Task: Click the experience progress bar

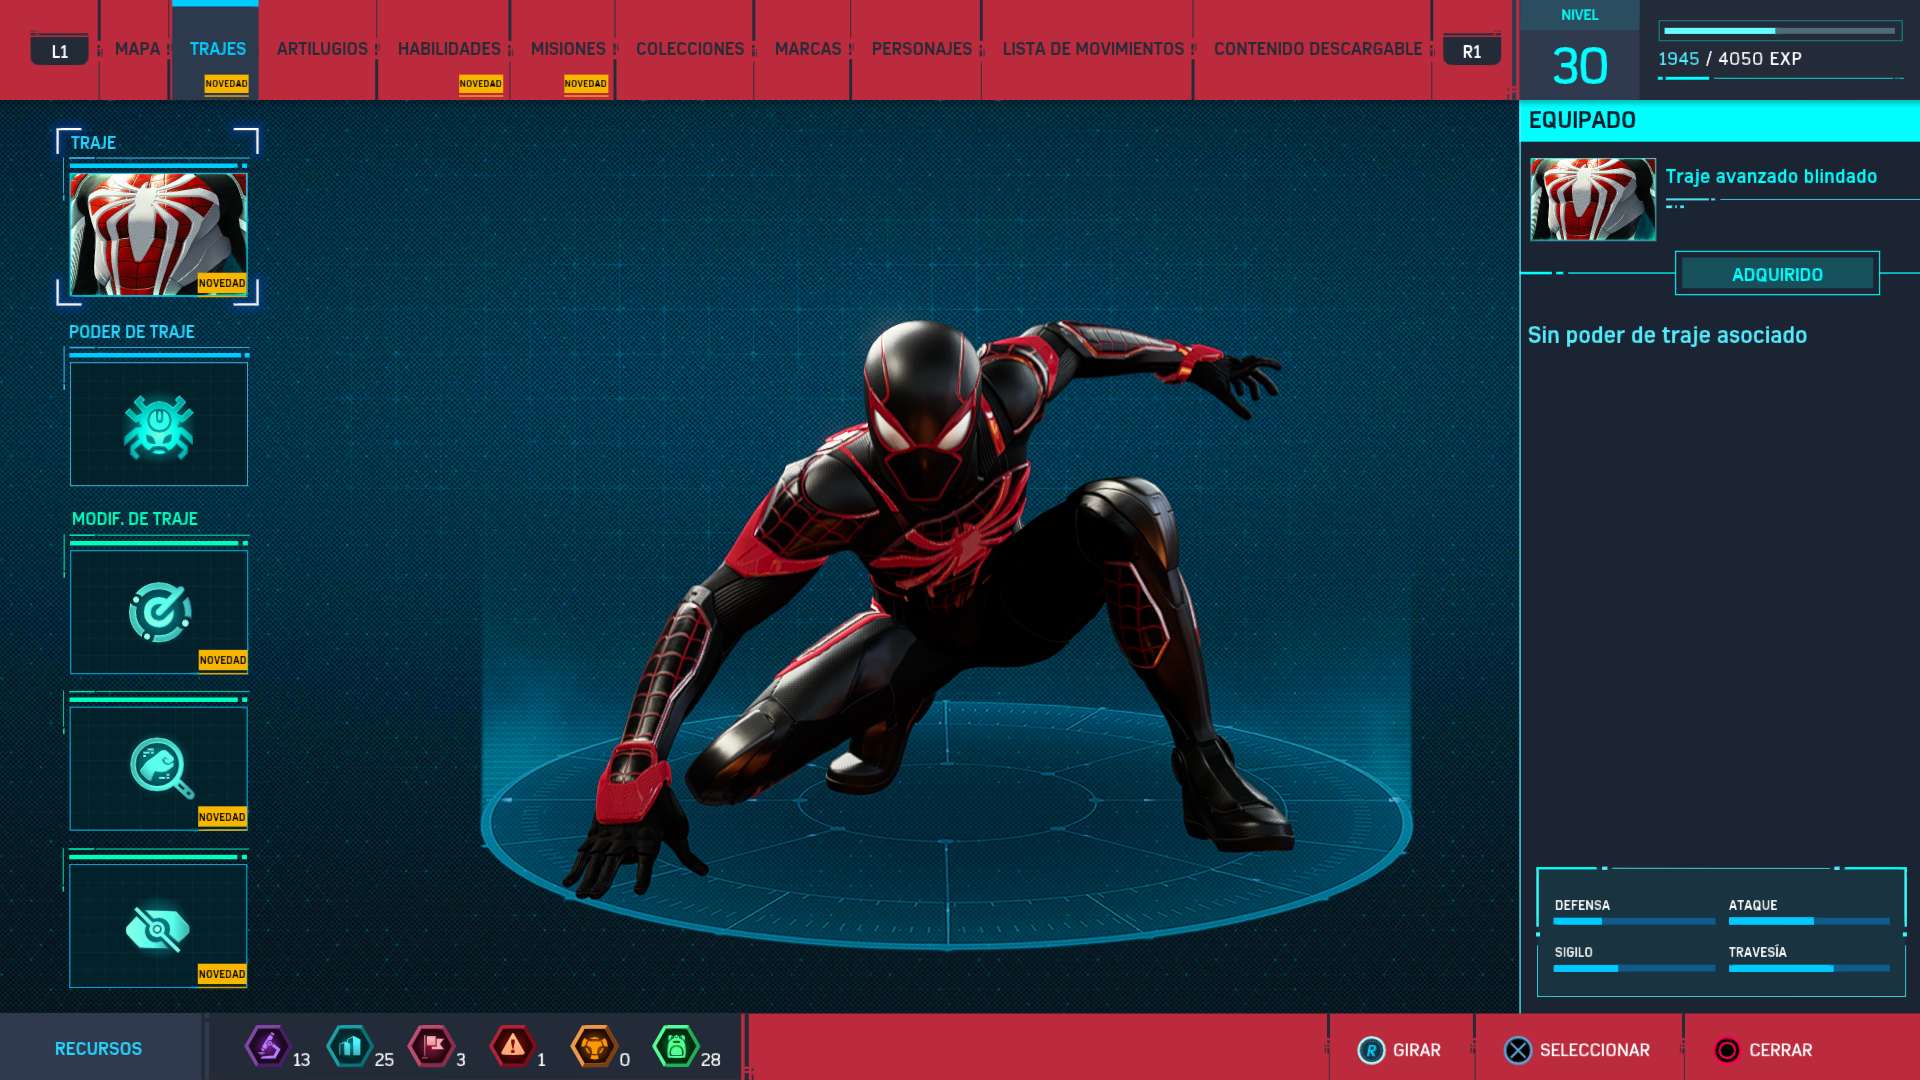Action: (x=1780, y=31)
